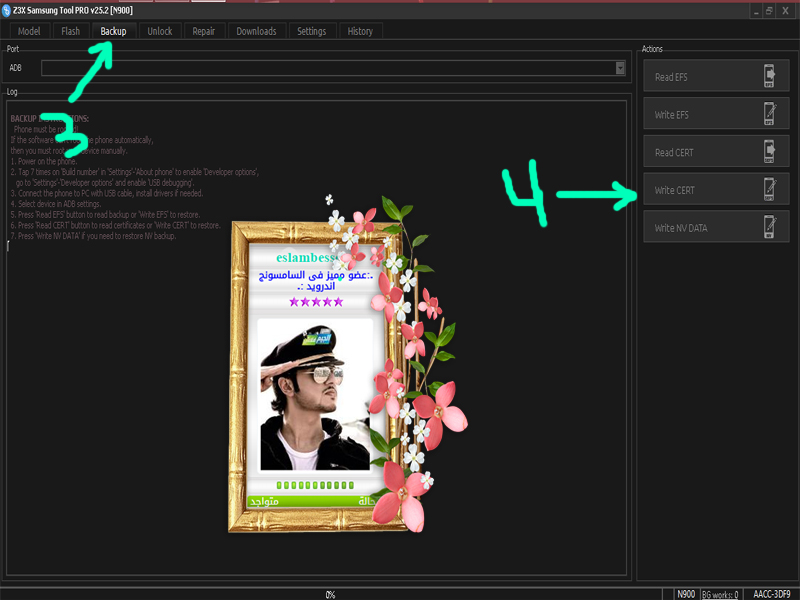Open the Downloads tab
Screen dimensions: 800x600
tap(256, 31)
